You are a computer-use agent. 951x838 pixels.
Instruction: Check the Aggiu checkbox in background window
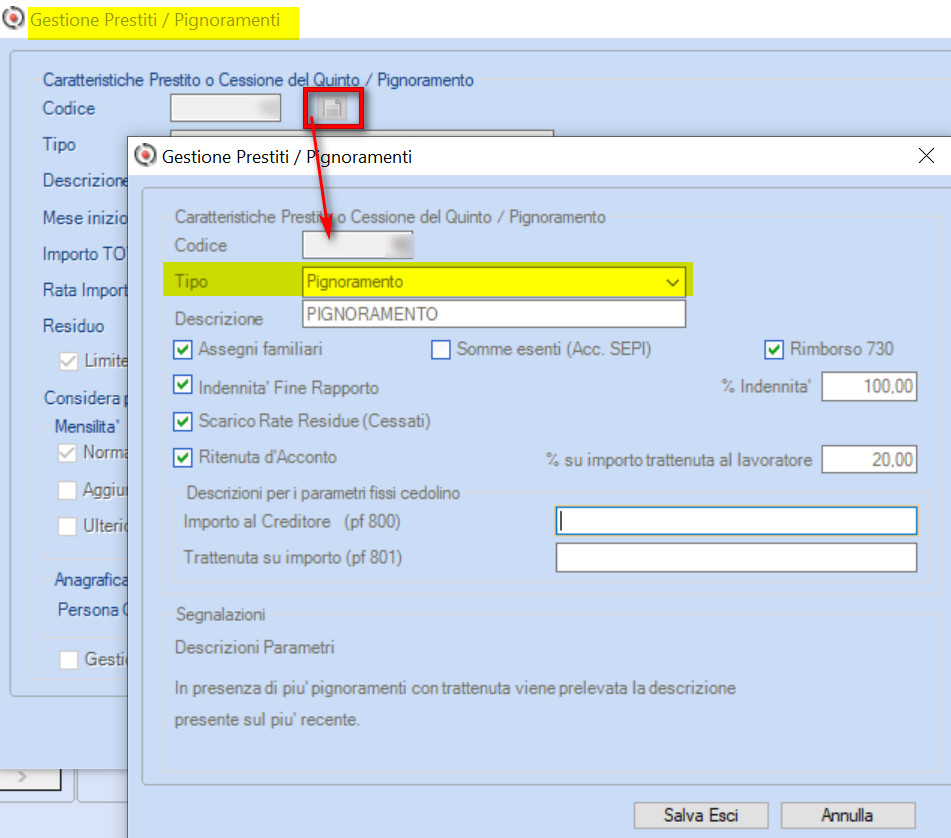tap(67, 490)
